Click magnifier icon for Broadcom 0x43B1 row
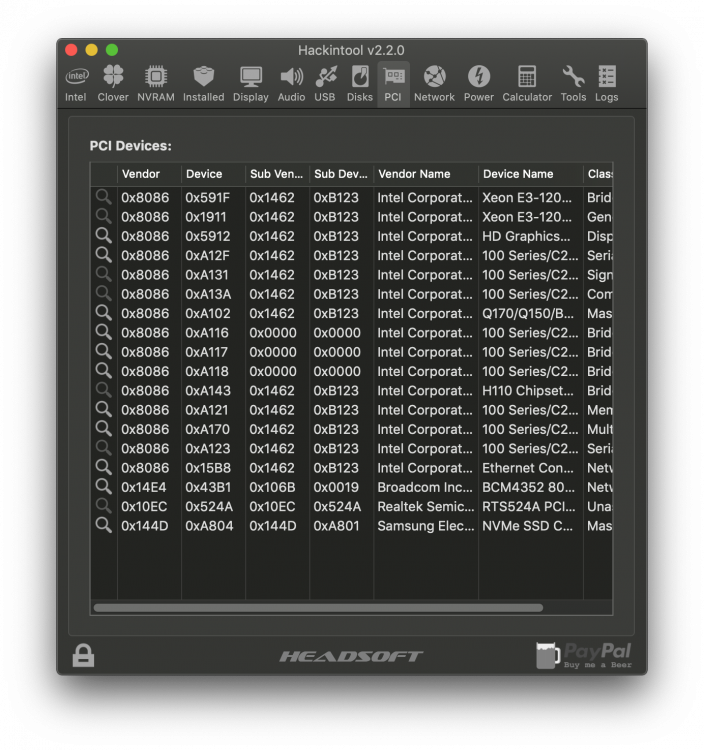The width and height of the screenshot is (704, 750). pos(103,486)
